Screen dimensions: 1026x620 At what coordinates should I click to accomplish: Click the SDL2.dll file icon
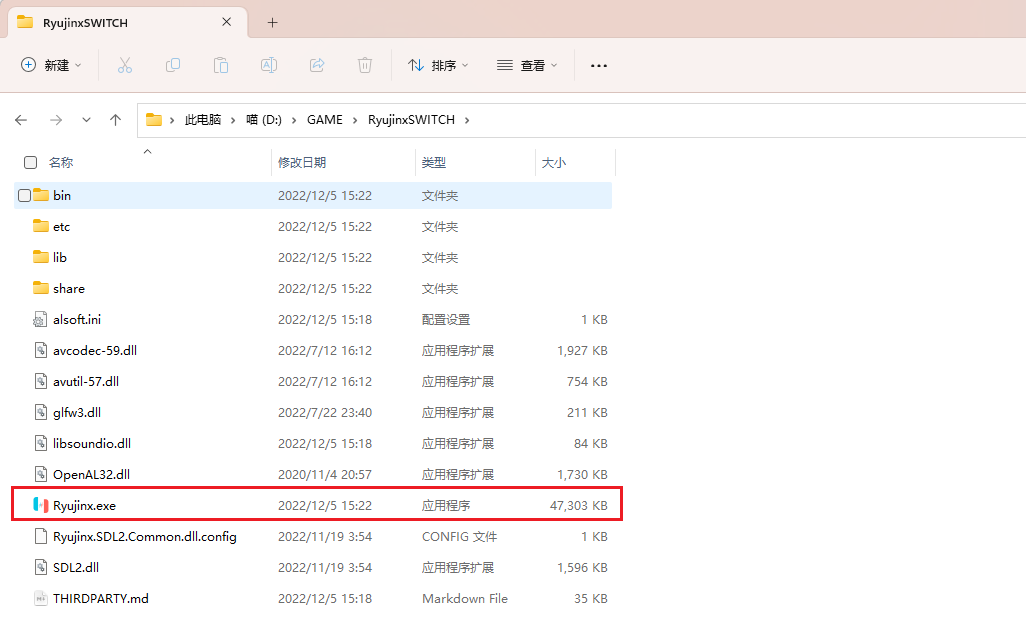pyautogui.click(x=41, y=568)
